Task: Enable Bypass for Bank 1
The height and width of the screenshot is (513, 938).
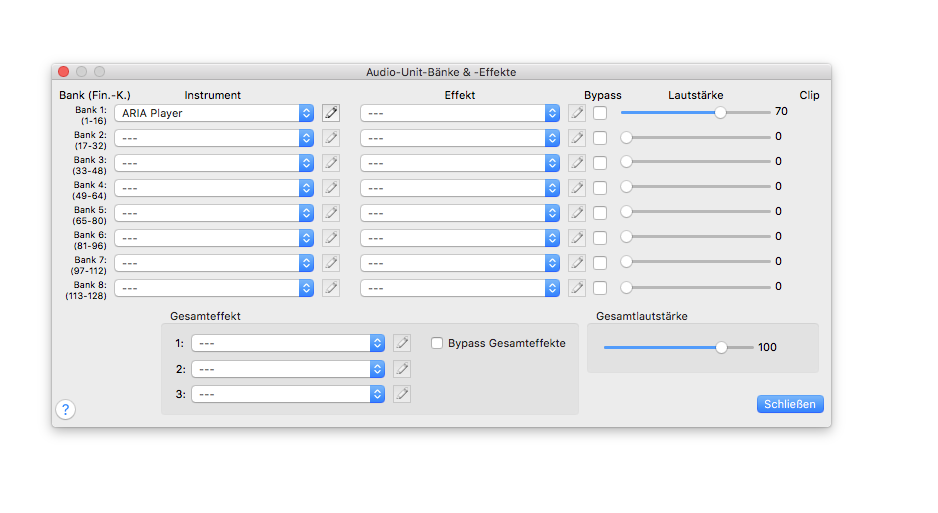Action: [x=600, y=113]
